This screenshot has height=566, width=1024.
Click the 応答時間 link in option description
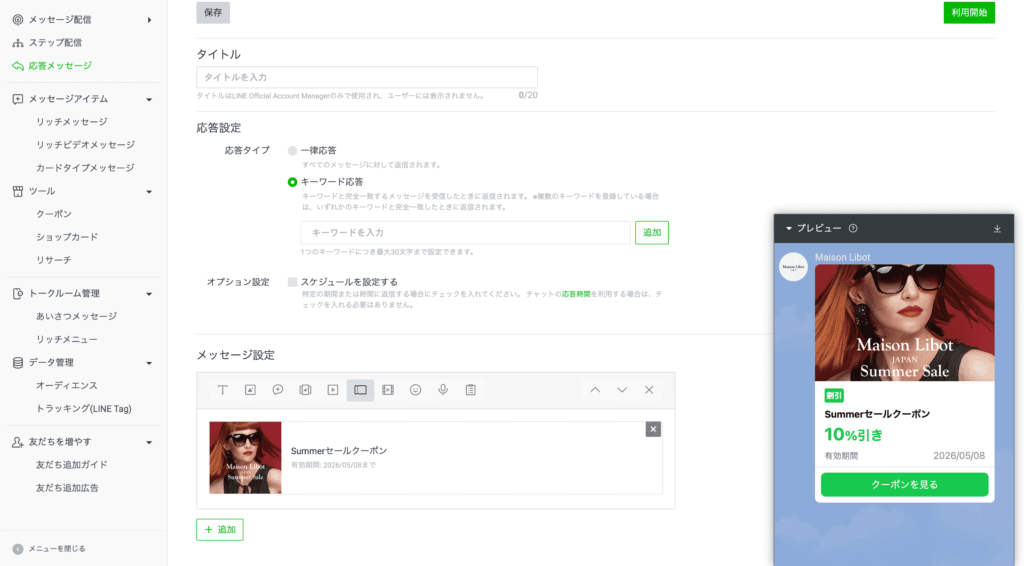pyautogui.click(x=575, y=294)
